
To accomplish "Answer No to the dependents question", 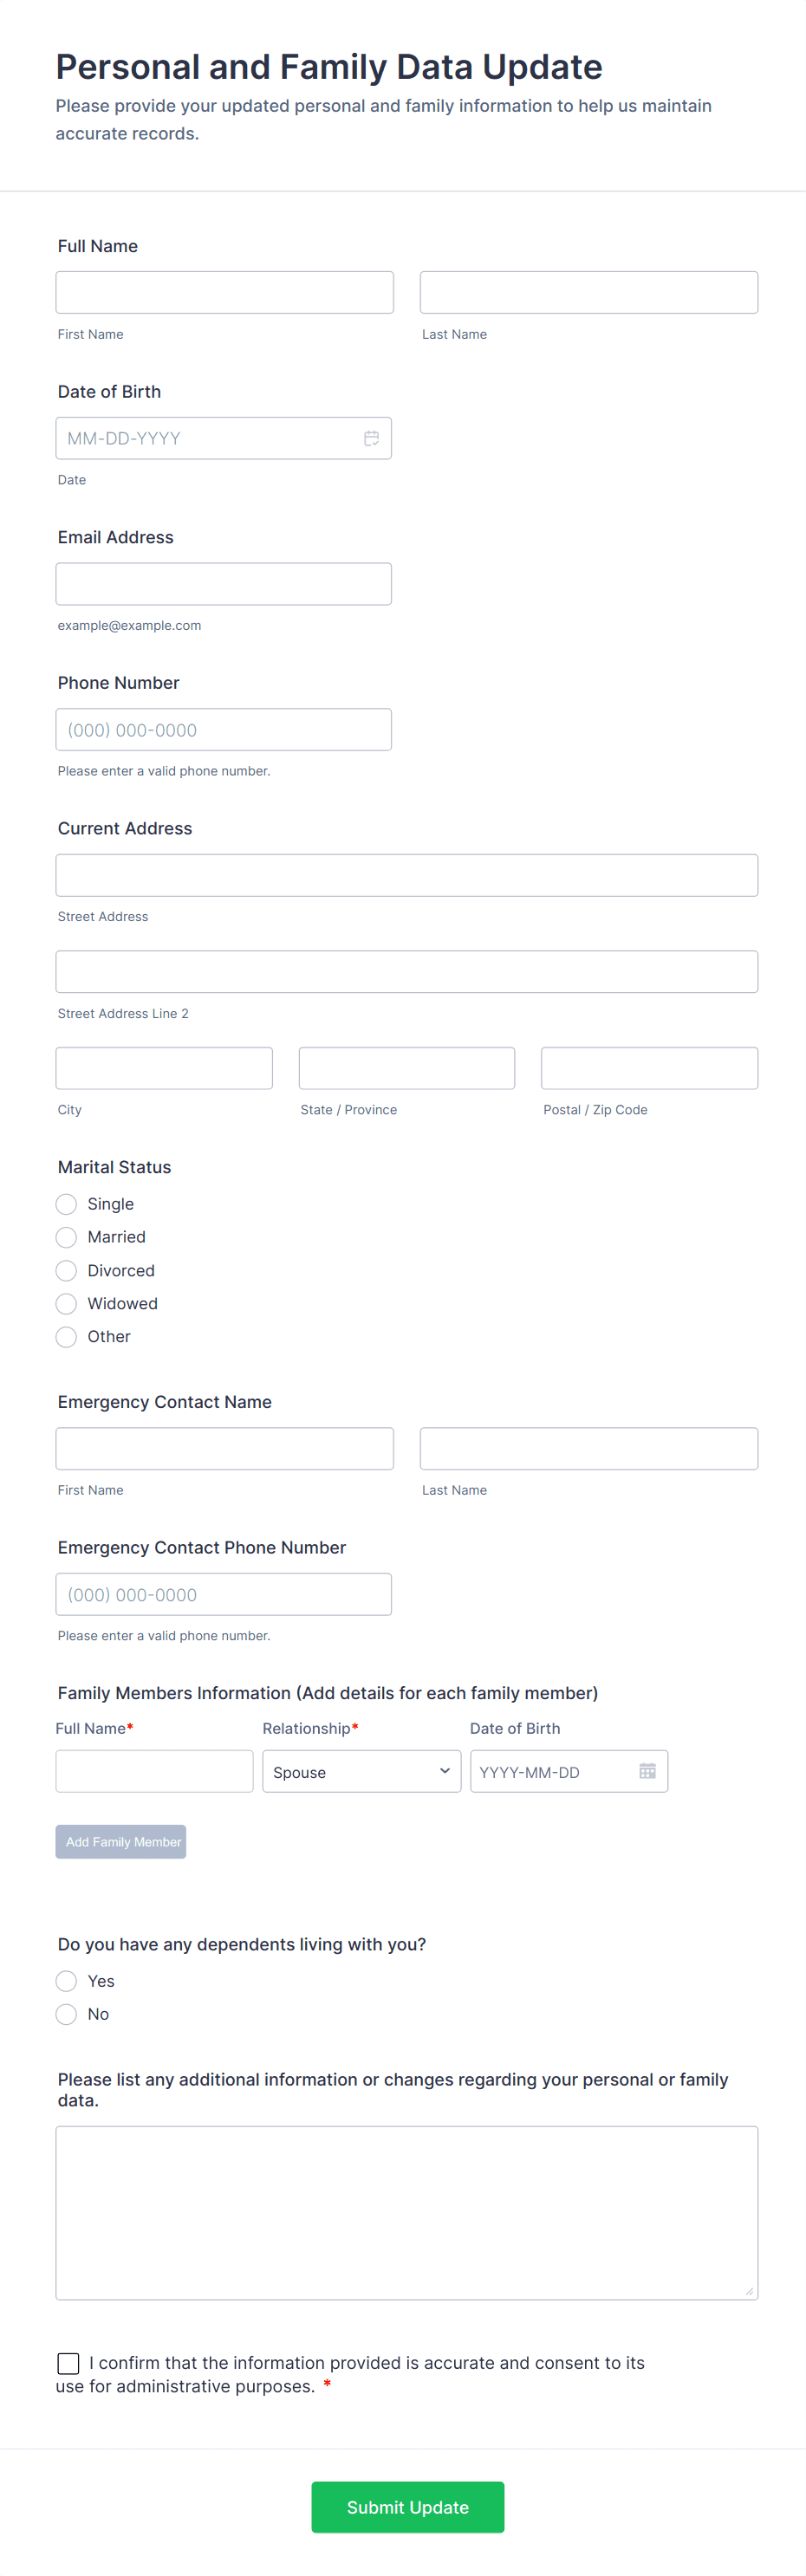I will 66,2014.
